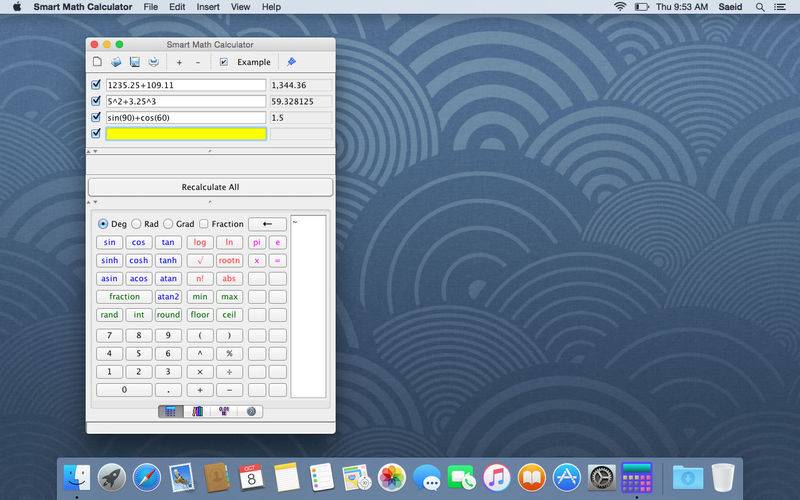The height and width of the screenshot is (500, 800).
Task: Click the white history list pane
Action: point(308,306)
